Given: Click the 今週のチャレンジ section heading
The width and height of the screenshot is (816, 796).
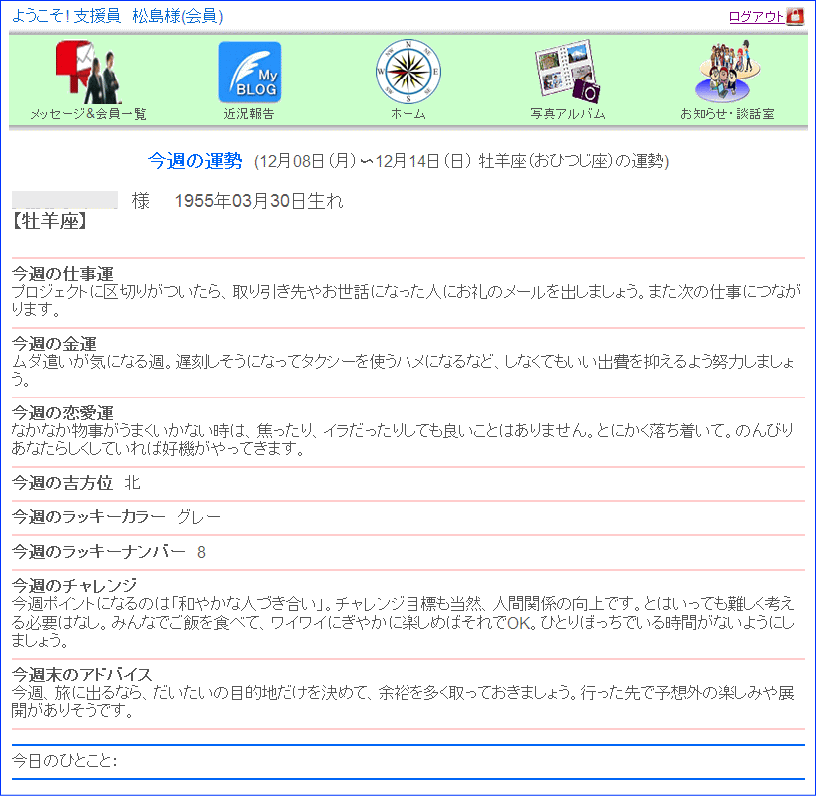Looking at the screenshot, I should click(74, 585).
